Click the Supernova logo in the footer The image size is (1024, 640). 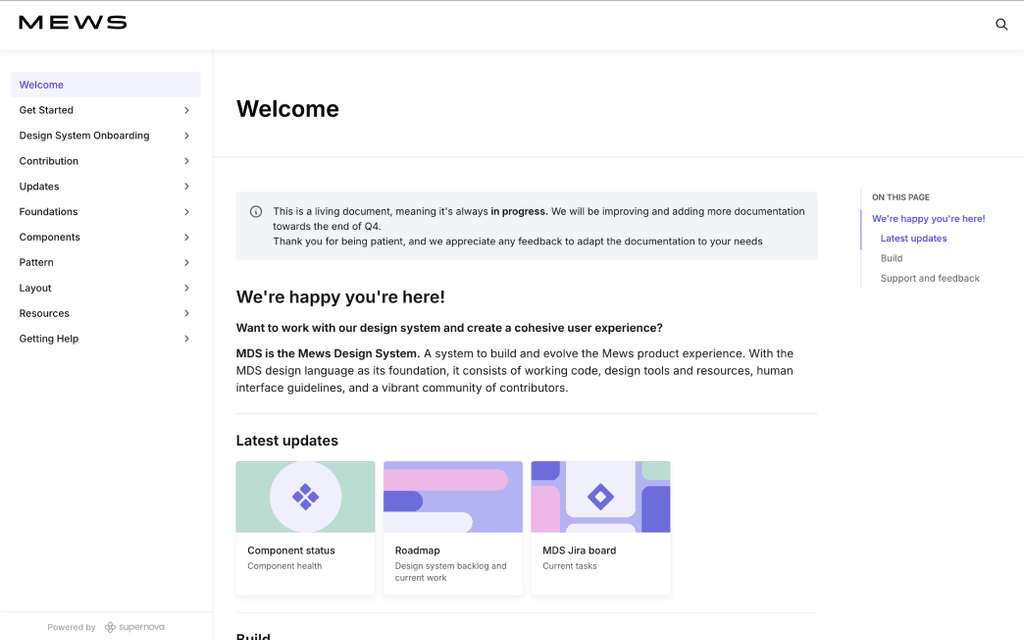click(x=134, y=626)
